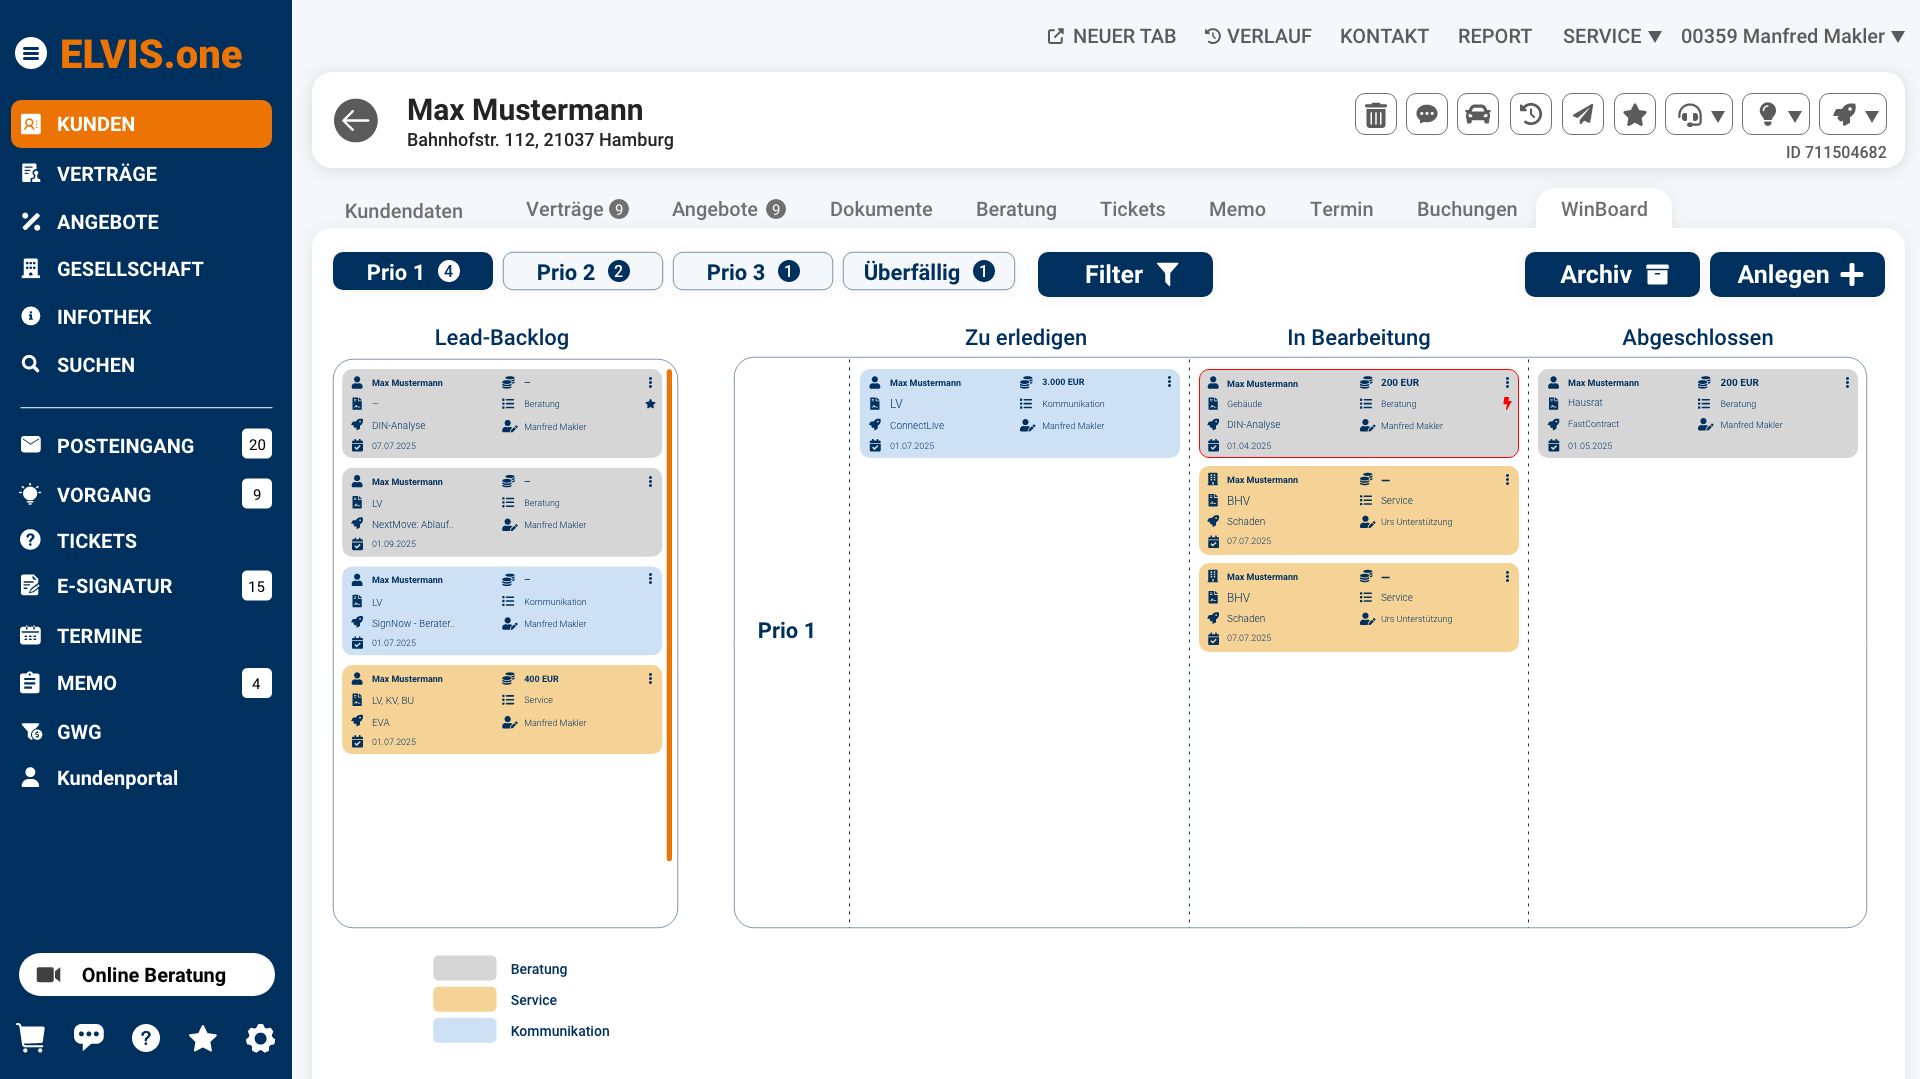This screenshot has height=1079, width=1921.
Task: Toggle the Prio 2 filter pill
Action: pyautogui.click(x=582, y=272)
